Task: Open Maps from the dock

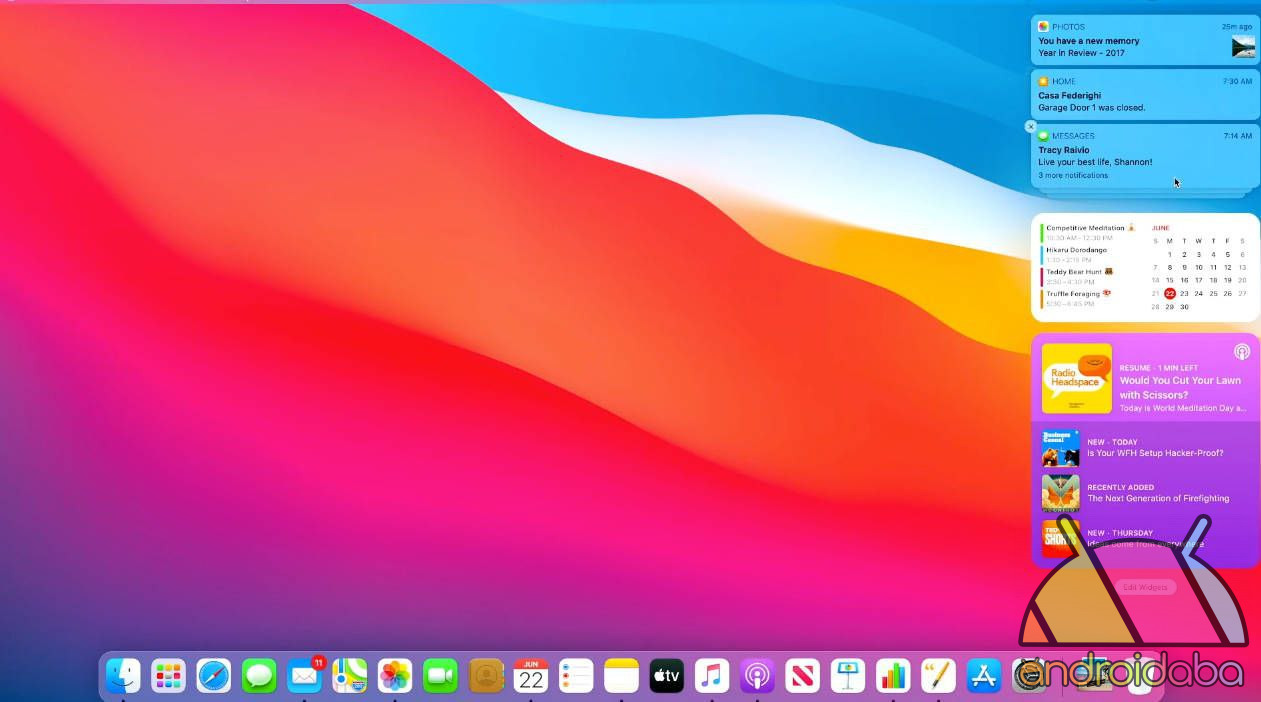Action: 350,676
